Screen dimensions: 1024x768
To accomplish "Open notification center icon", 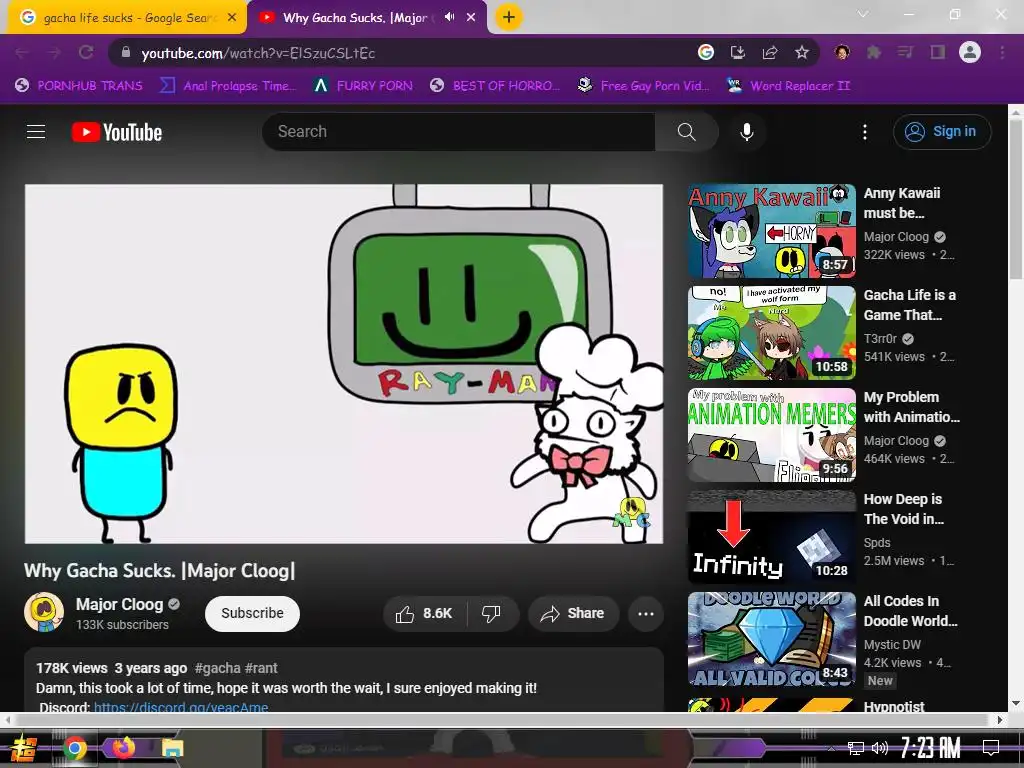I will [x=991, y=748].
